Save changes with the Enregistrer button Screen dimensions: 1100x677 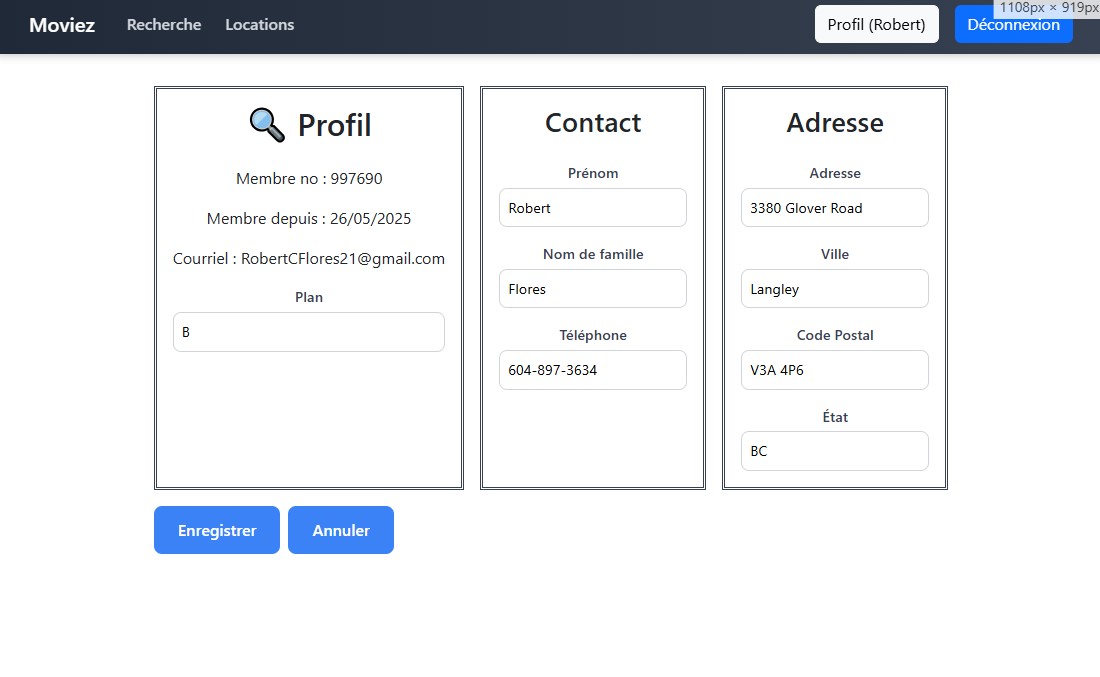click(x=217, y=530)
